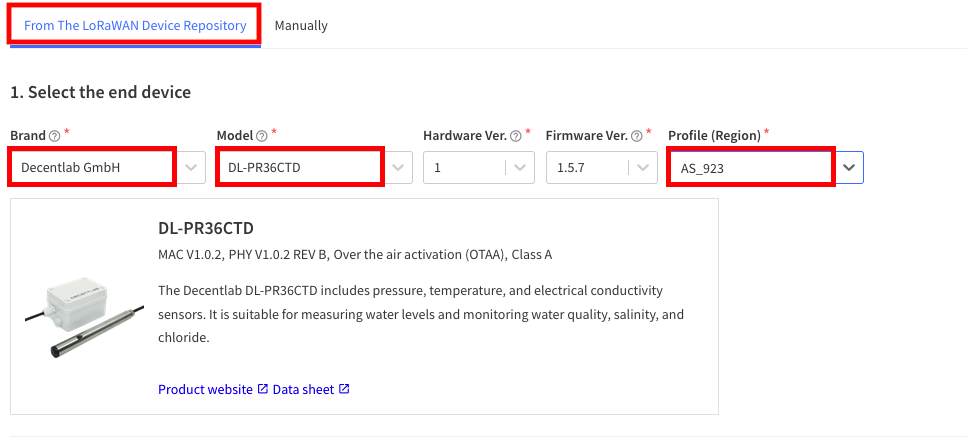Open the Model dropdown arrow
This screenshot has width=974, height=440.
398,168
